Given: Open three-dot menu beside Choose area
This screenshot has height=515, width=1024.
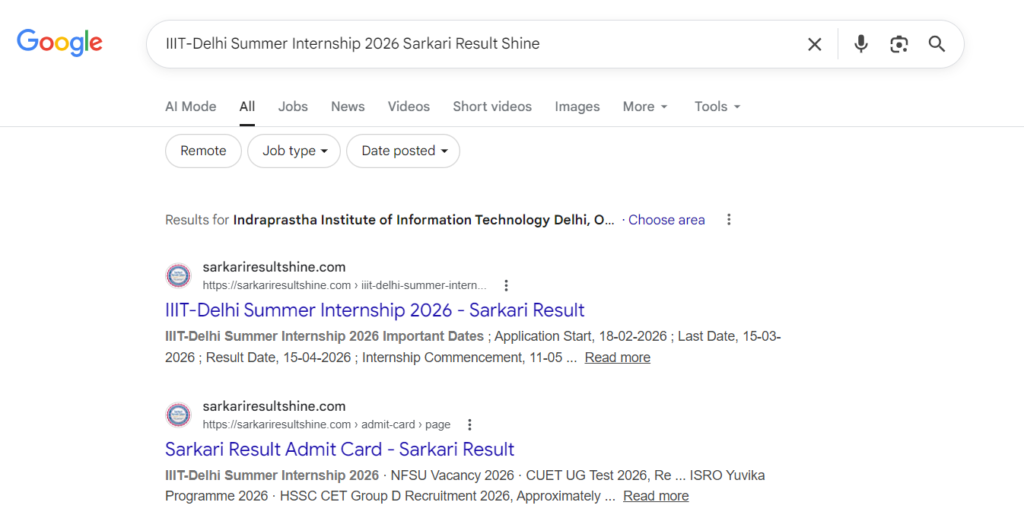Looking at the screenshot, I should (x=729, y=220).
